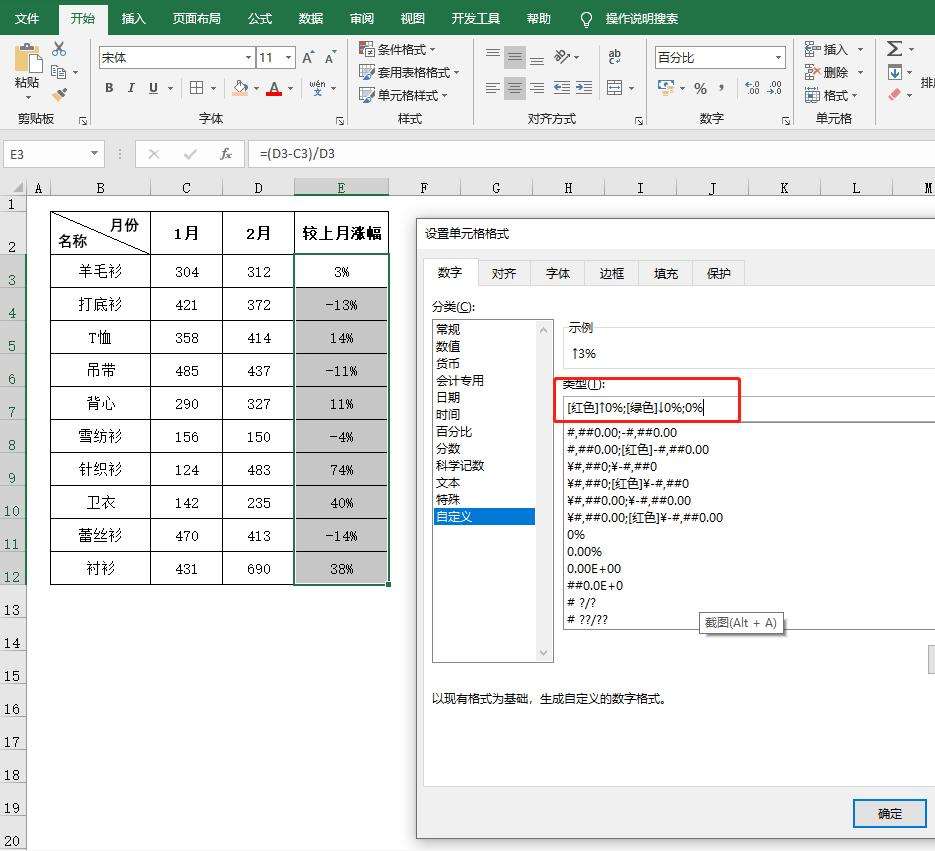Click the wén phonetic guide icon
This screenshot has height=851, width=935.
pyautogui.click(x=317, y=88)
